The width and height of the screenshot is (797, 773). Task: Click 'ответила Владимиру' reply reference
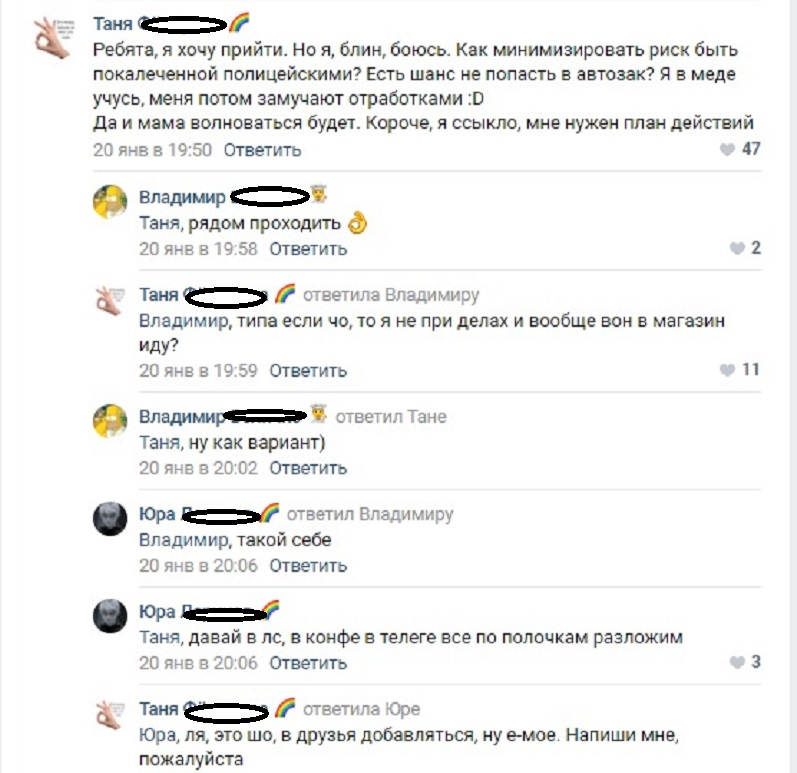pos(391,295)
